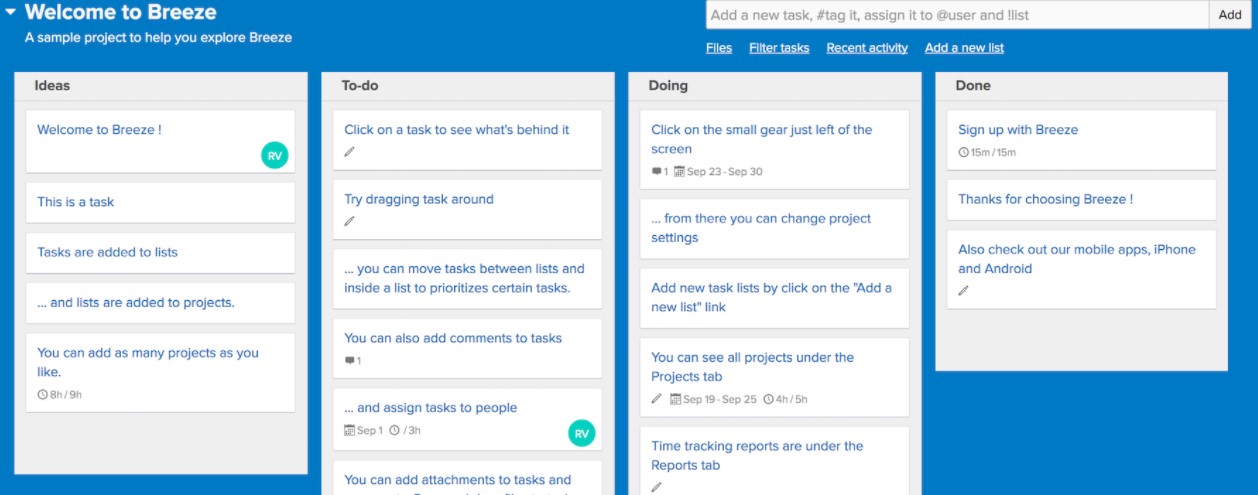Open 'Click on the small gear' task

coord(774,149)
